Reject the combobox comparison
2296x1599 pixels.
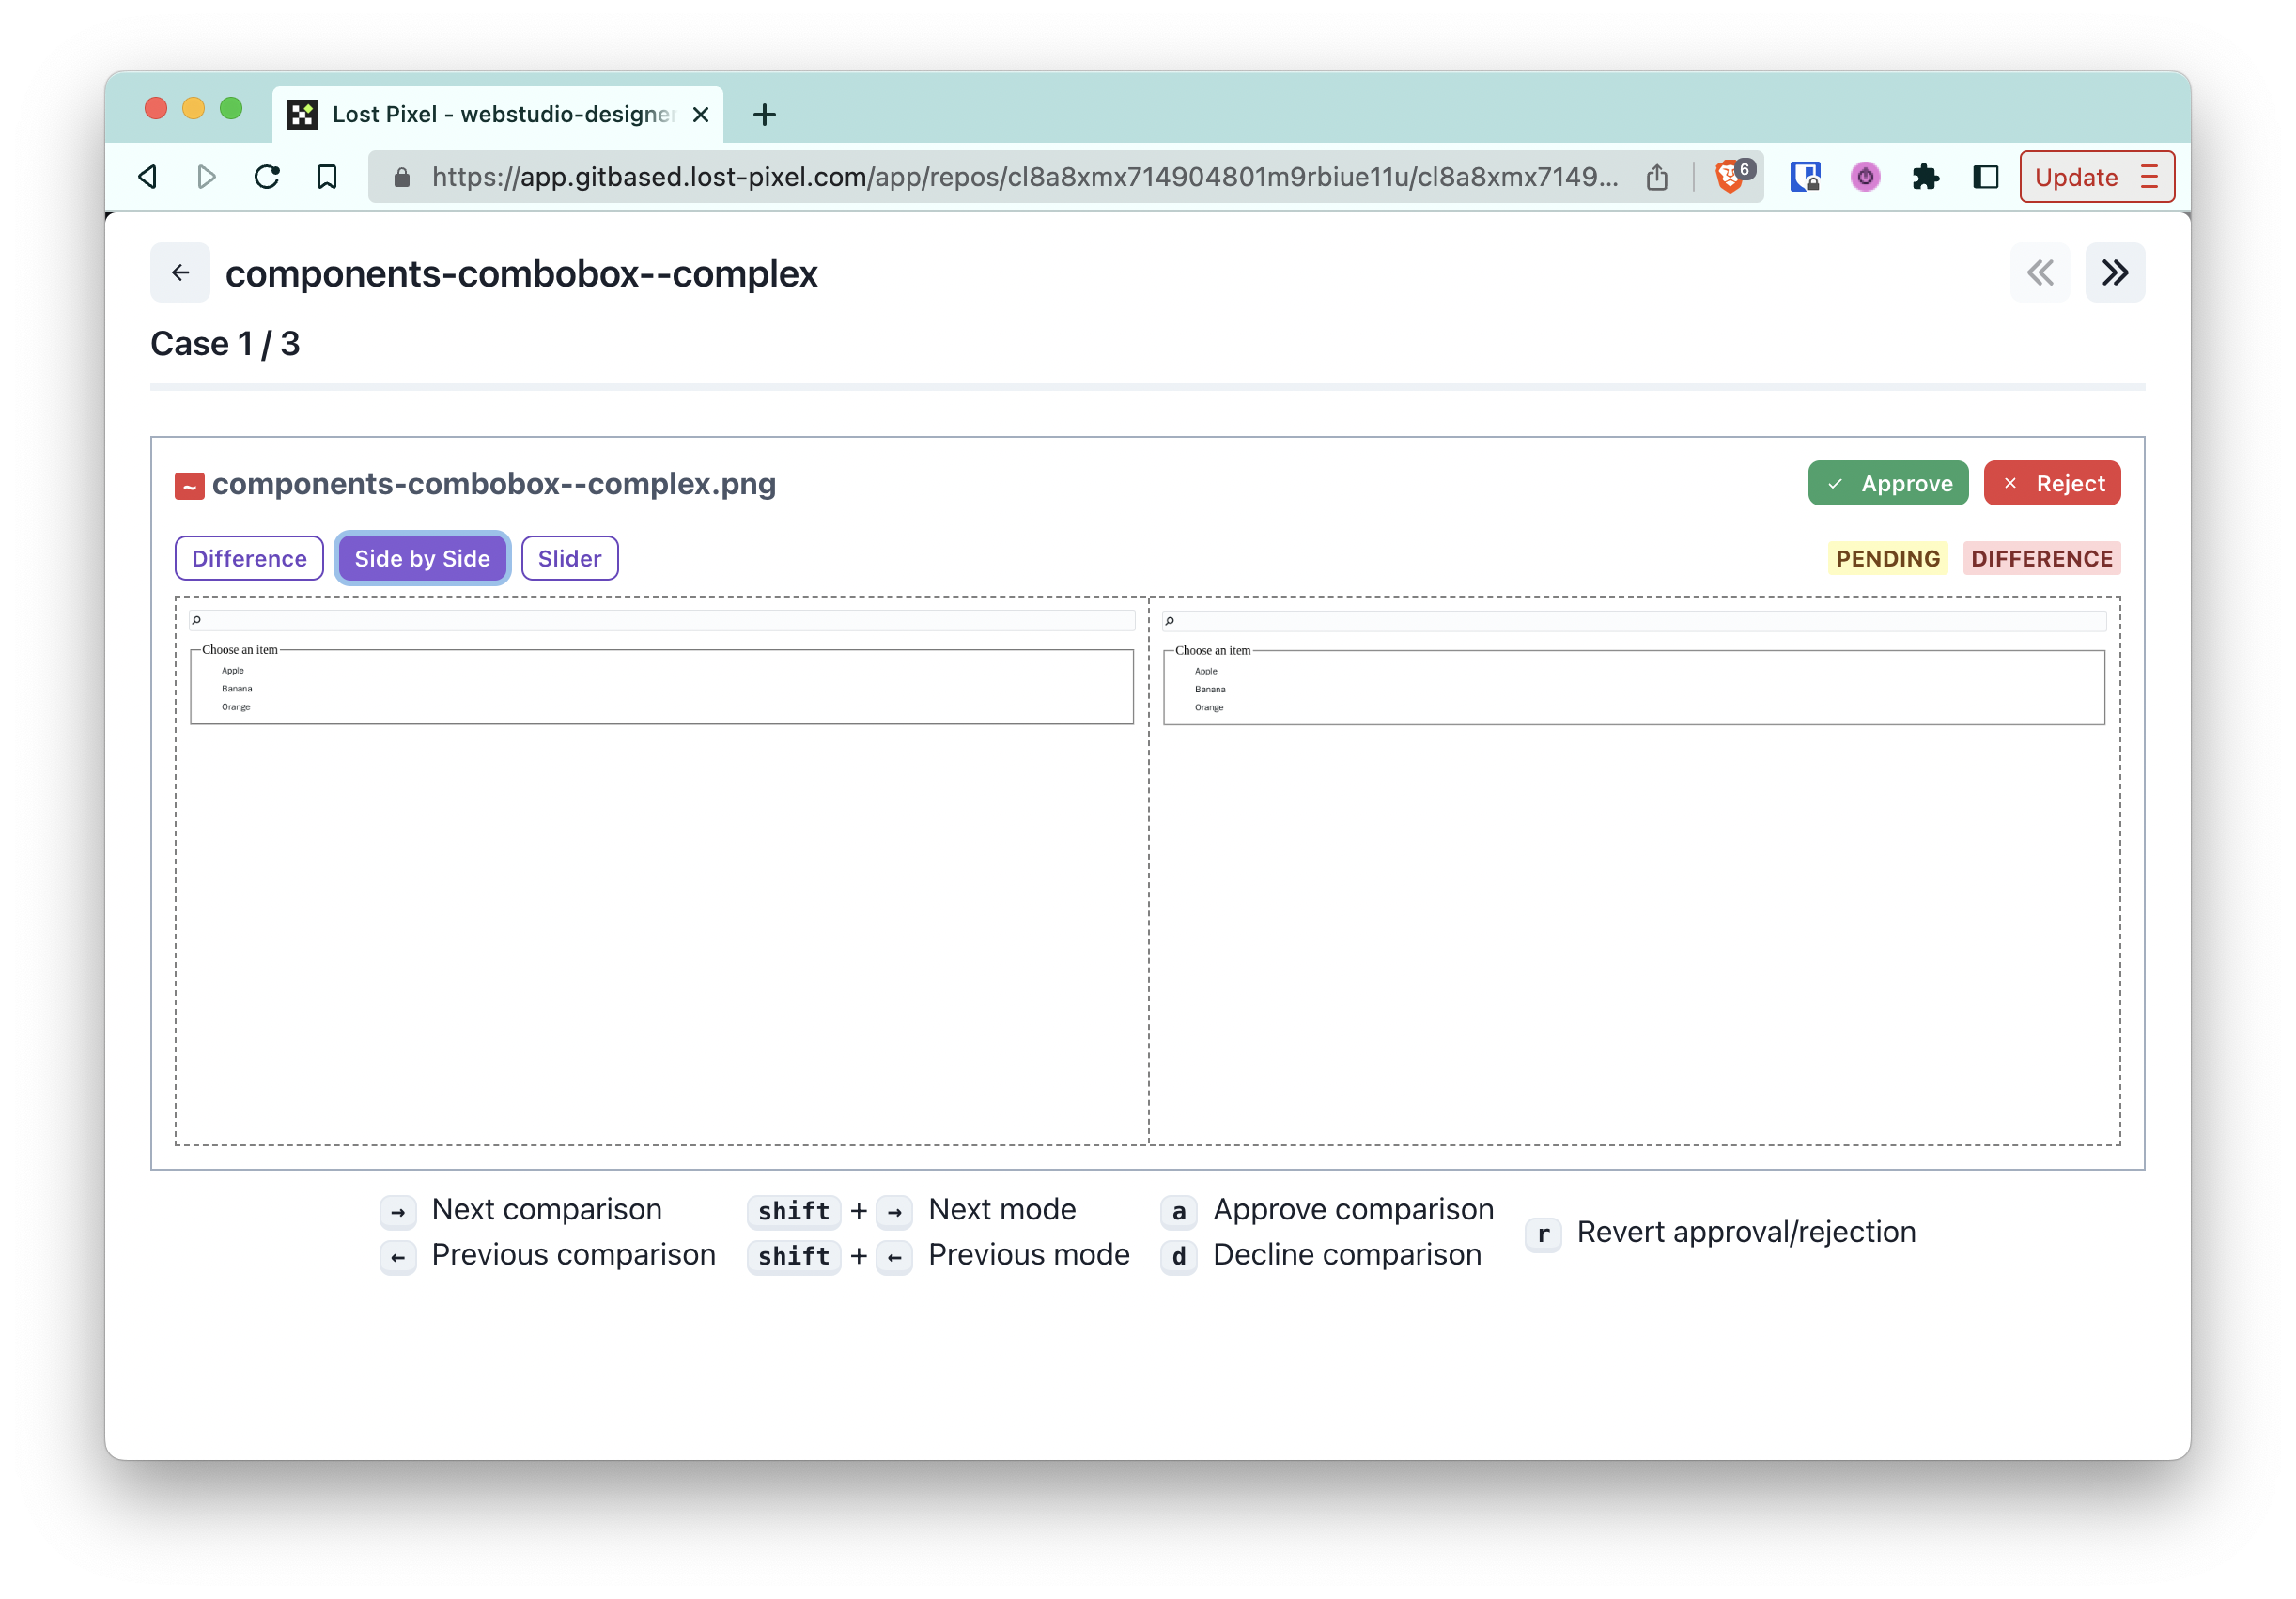2051,483
